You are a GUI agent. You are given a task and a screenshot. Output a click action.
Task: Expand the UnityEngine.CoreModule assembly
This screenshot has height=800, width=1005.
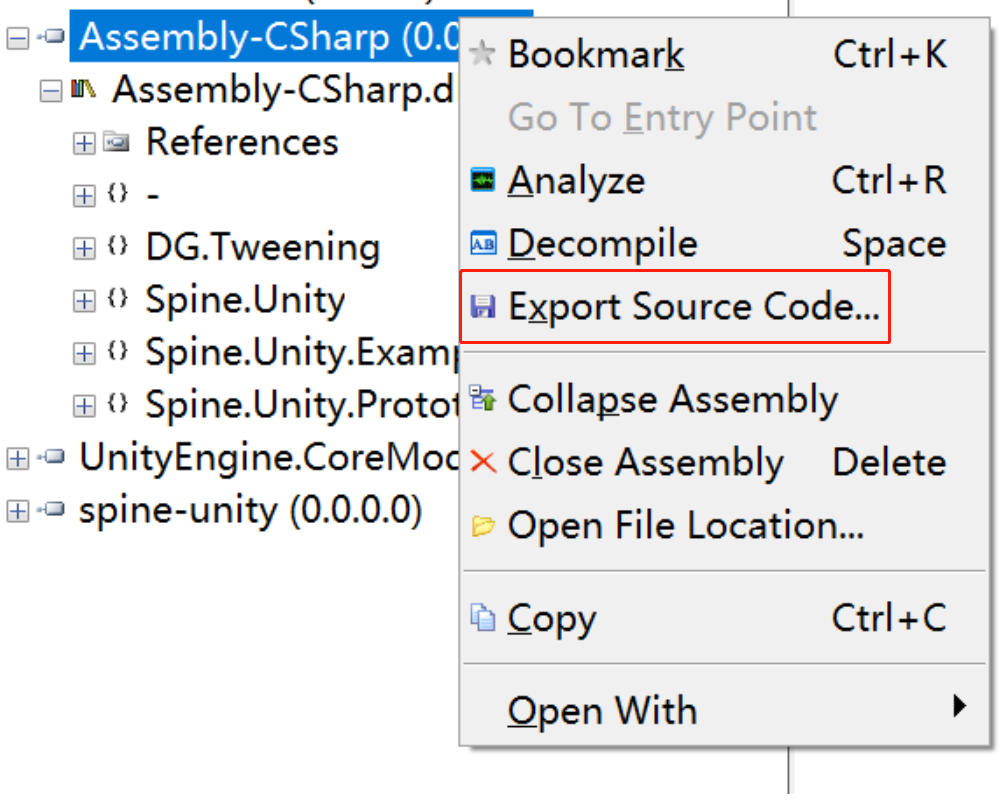click(17, 458)
